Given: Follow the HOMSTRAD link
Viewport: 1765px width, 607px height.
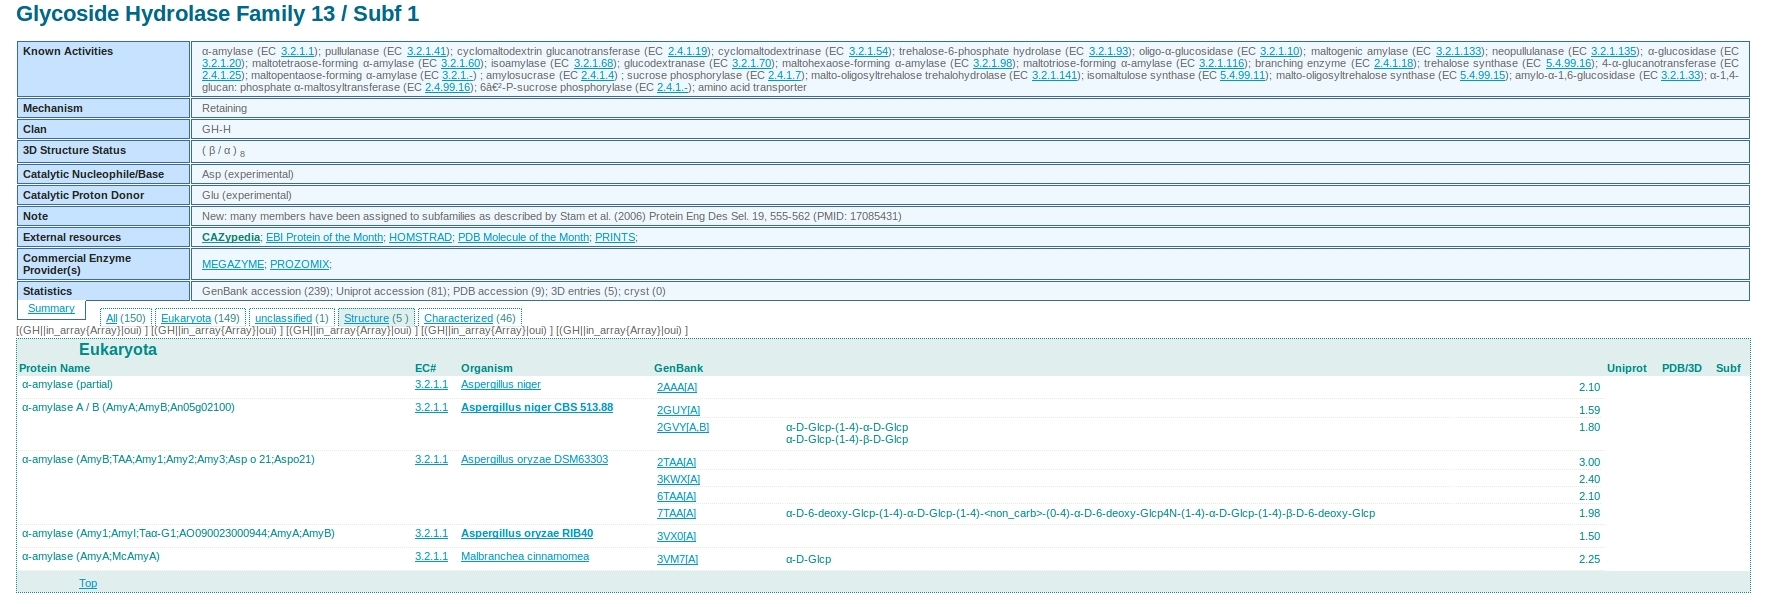Looking at the screenshot, I should point(420,237).
